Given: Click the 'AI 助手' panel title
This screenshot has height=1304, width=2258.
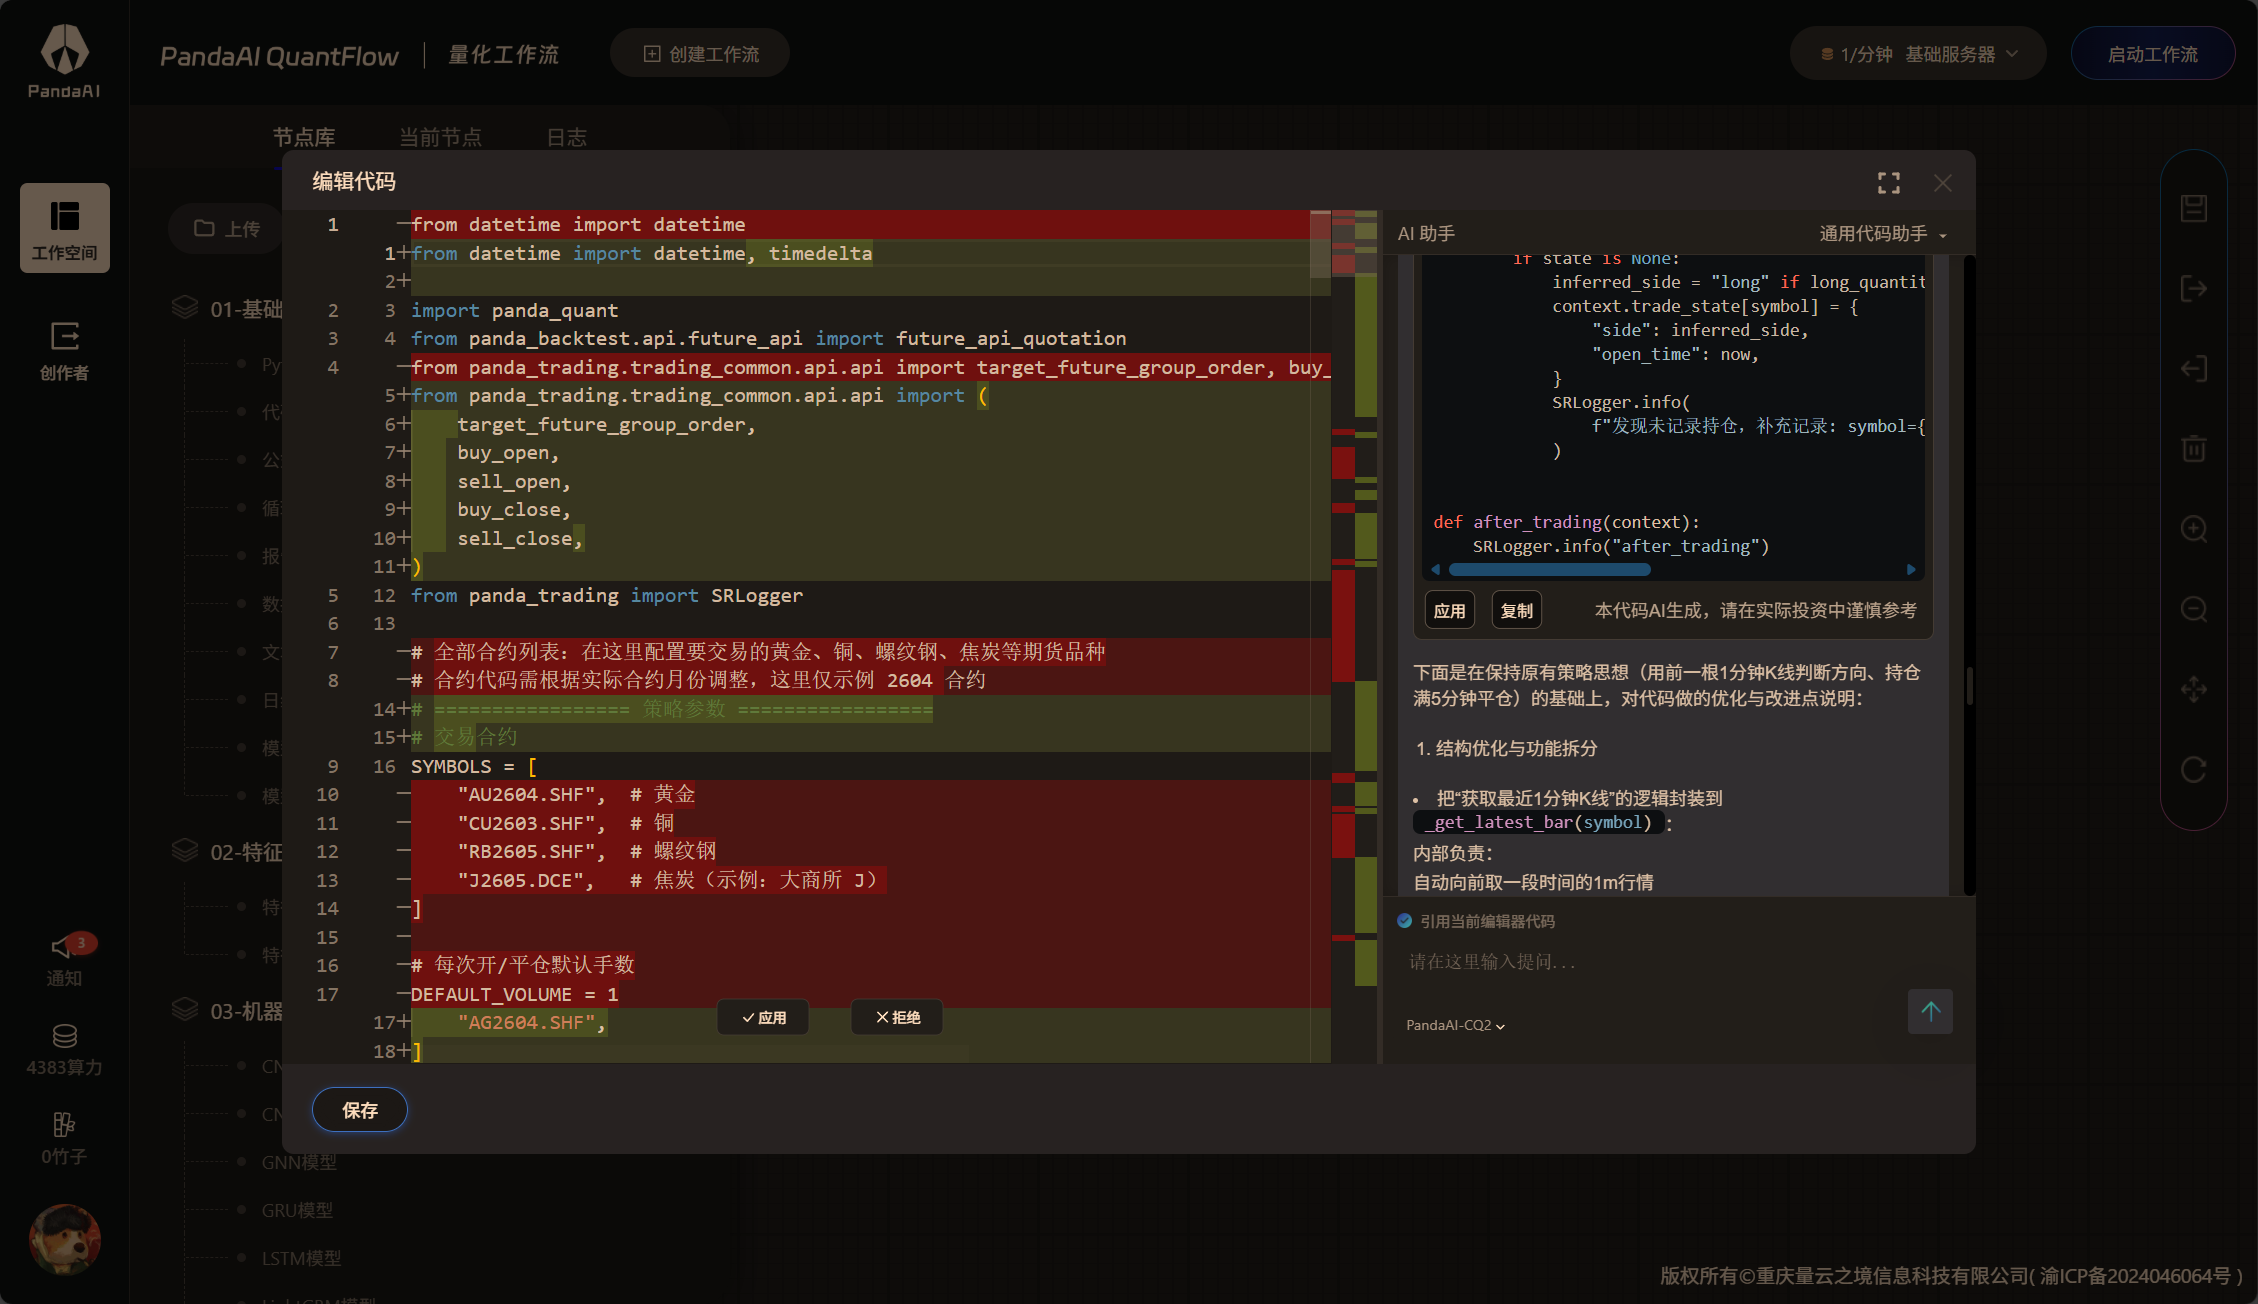Looking at the screenshot, I should tap(1426, 233).
